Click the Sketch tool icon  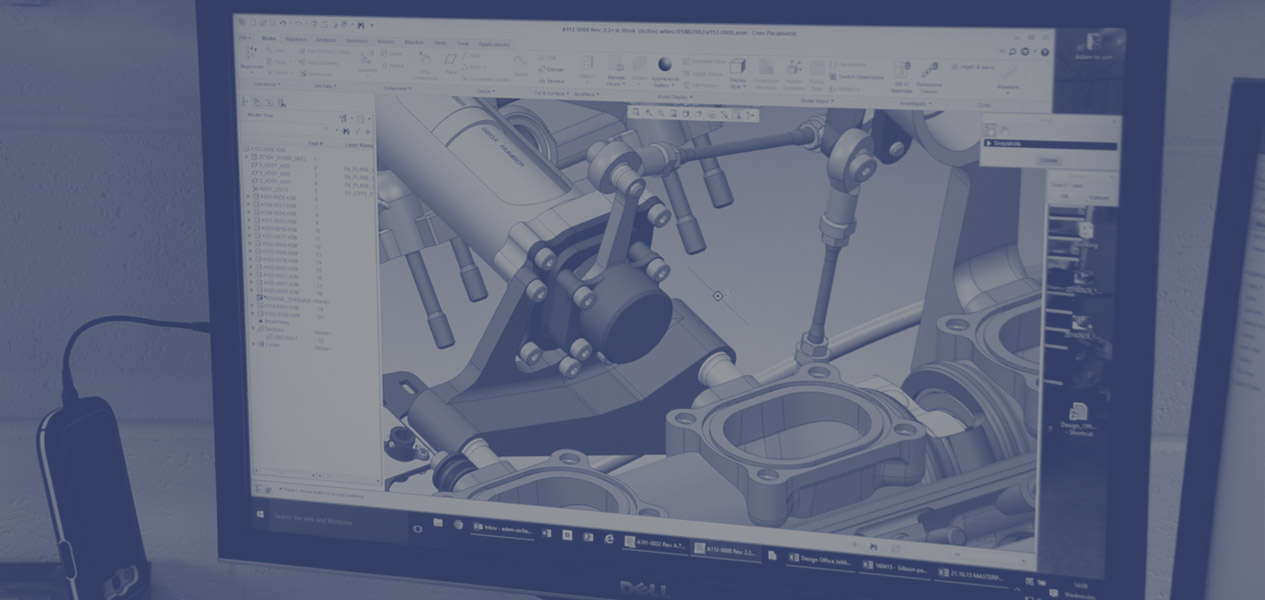pos(520,61)
